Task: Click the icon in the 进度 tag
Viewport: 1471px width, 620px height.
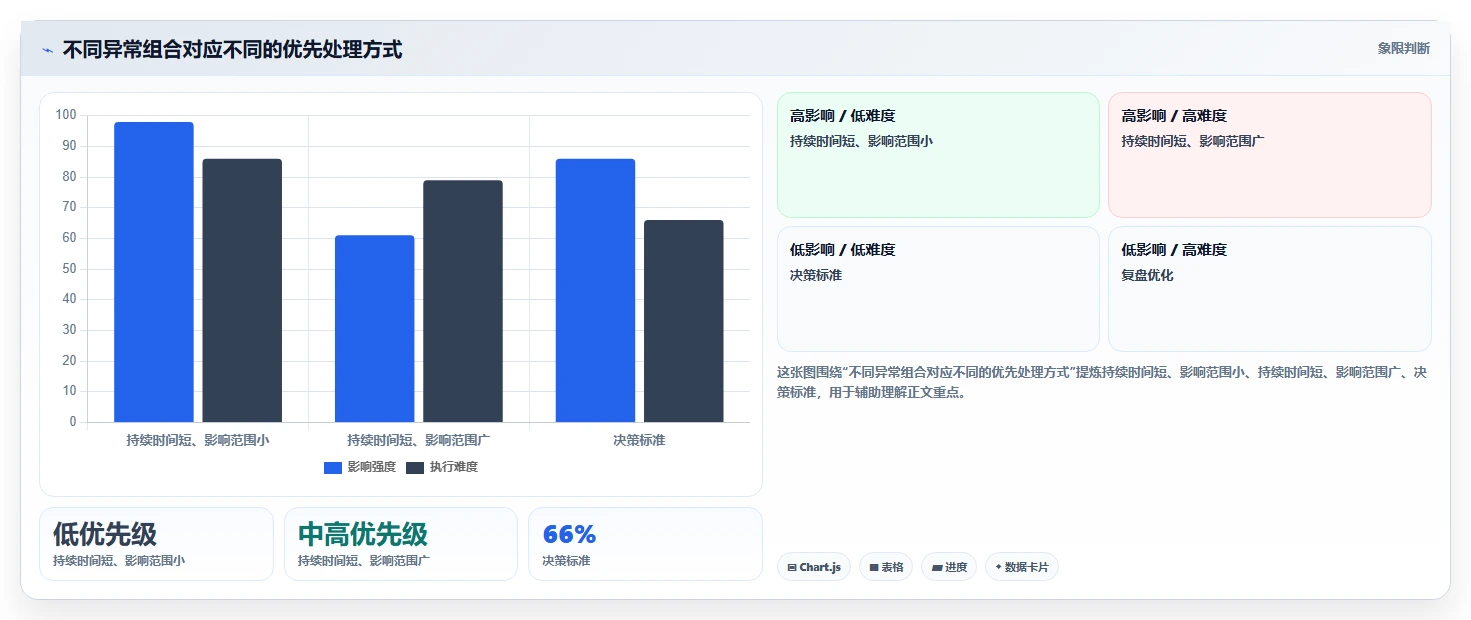Action: 937,568
